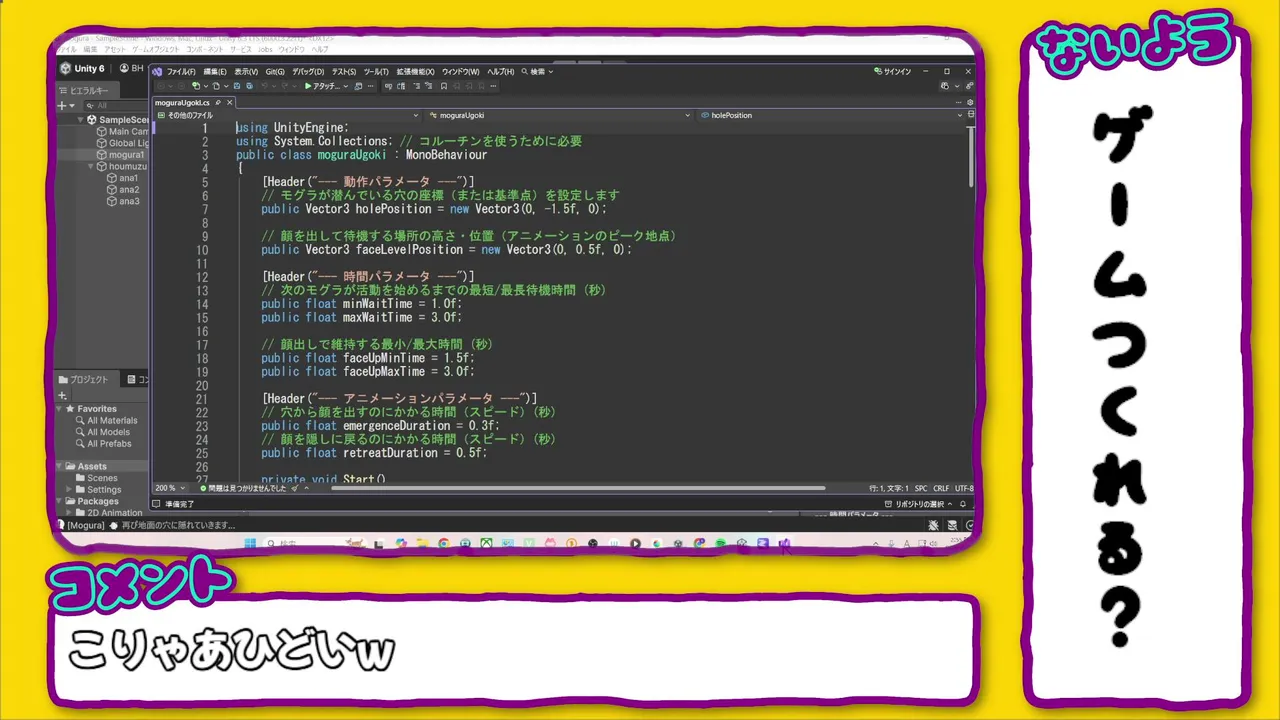Collapse the houmuzu parent object
Viewport: 1280px width, 720px height.
(91, 167)
